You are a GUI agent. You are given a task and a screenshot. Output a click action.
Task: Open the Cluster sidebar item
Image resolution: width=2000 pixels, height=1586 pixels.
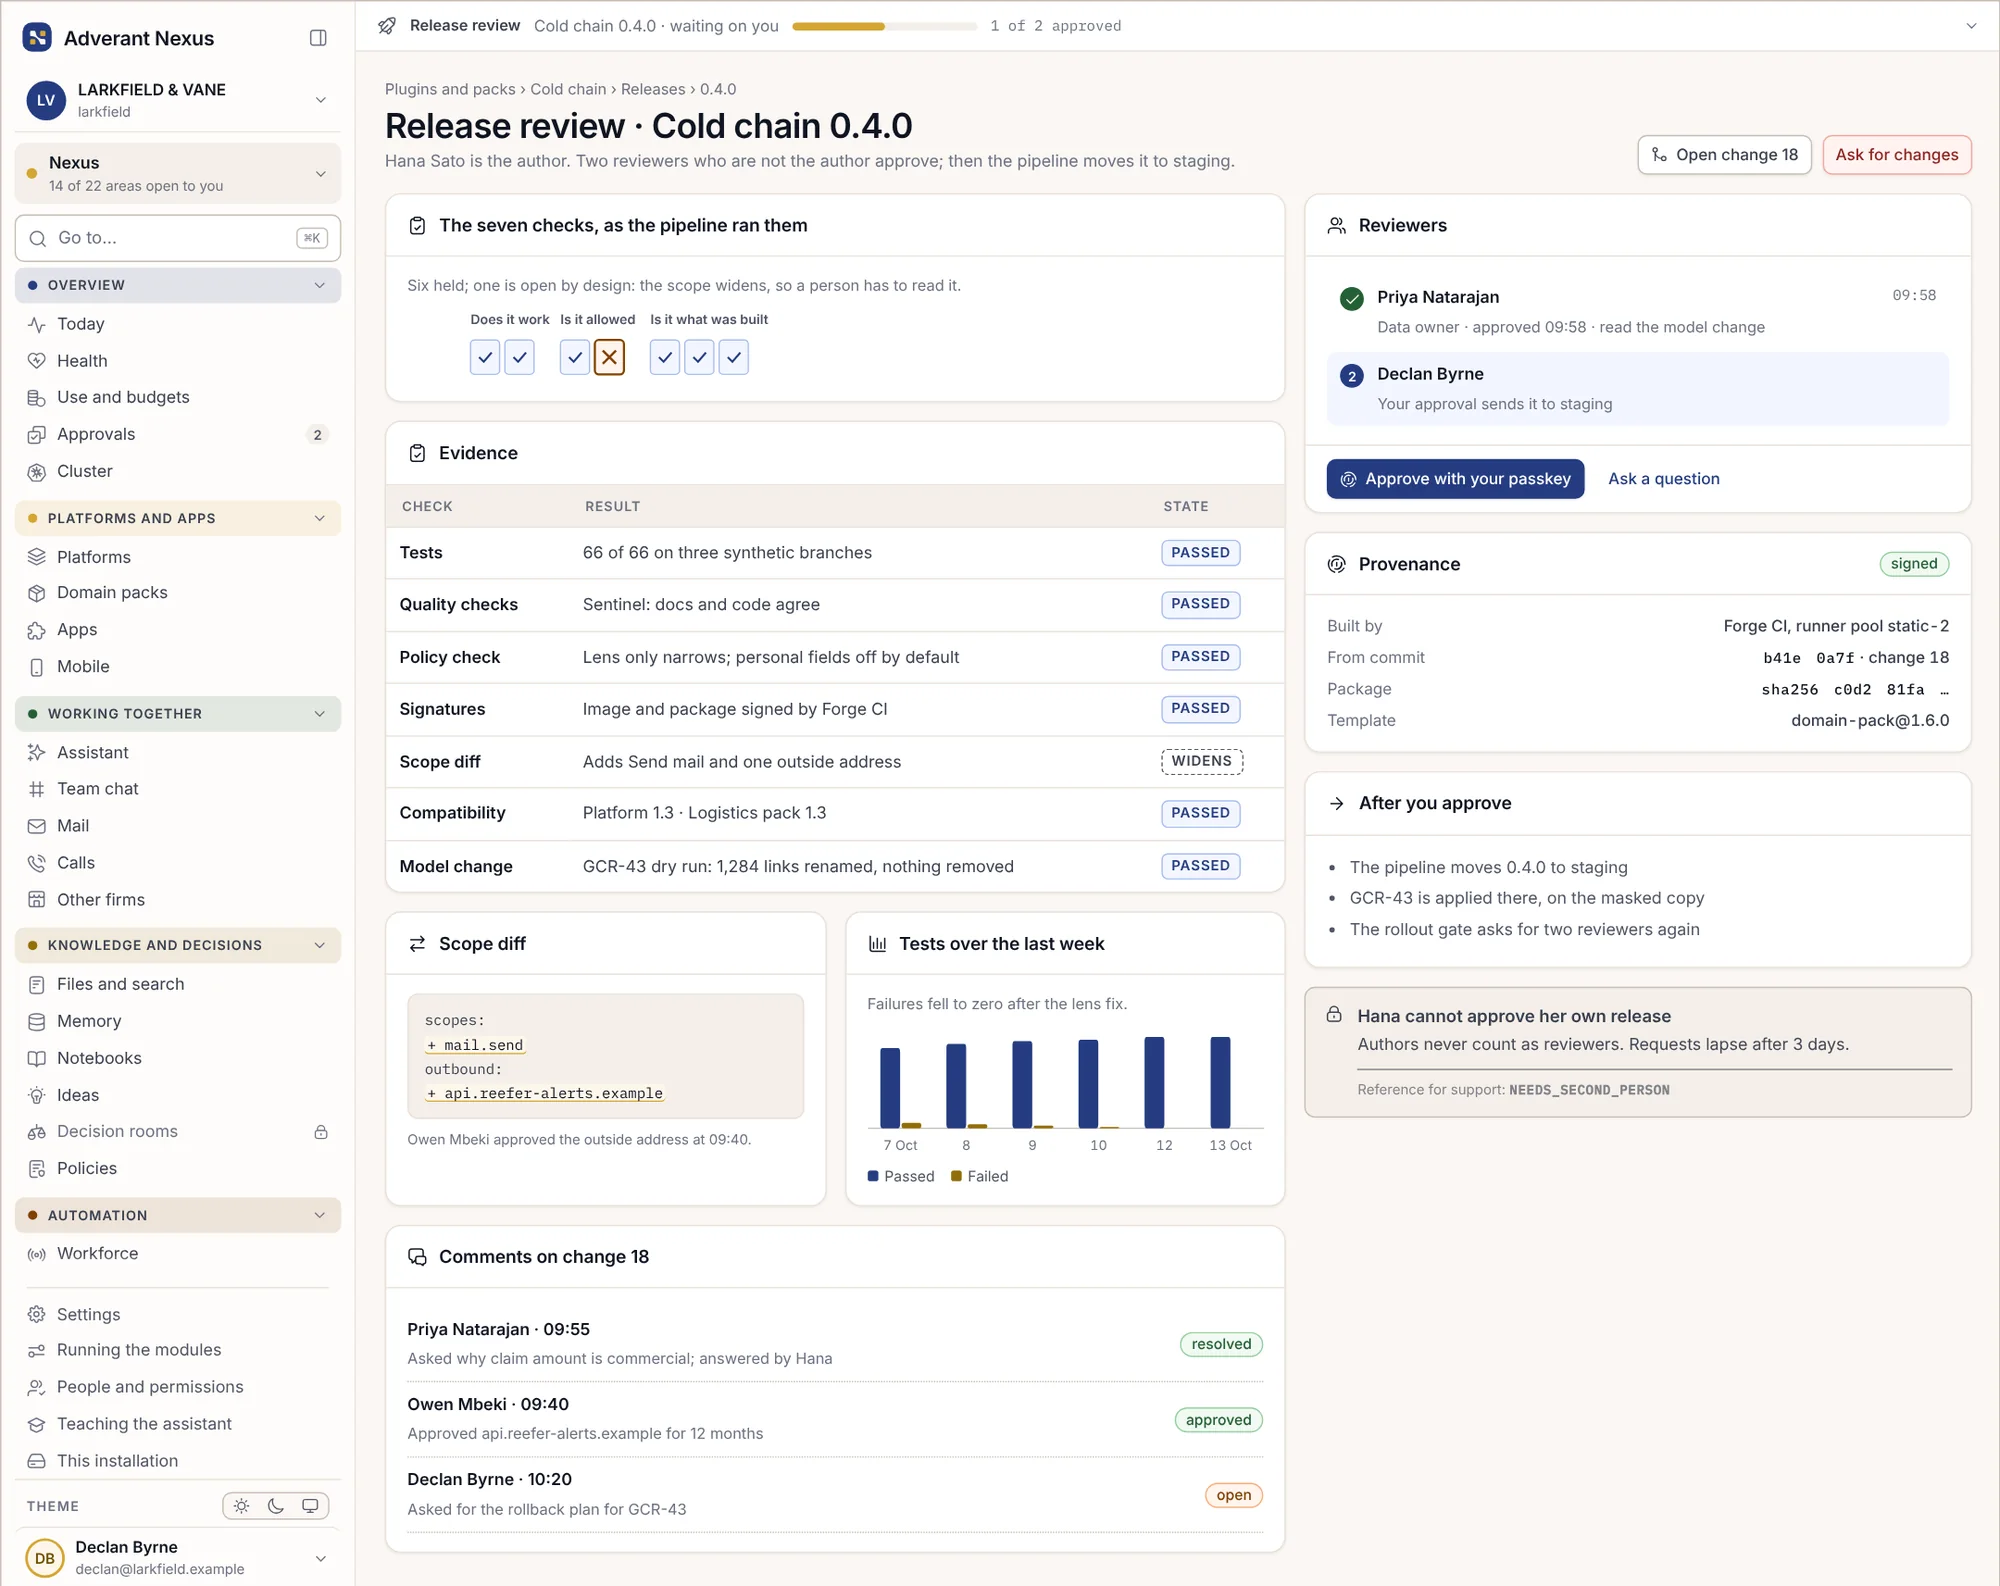click(x=178, y=471)
